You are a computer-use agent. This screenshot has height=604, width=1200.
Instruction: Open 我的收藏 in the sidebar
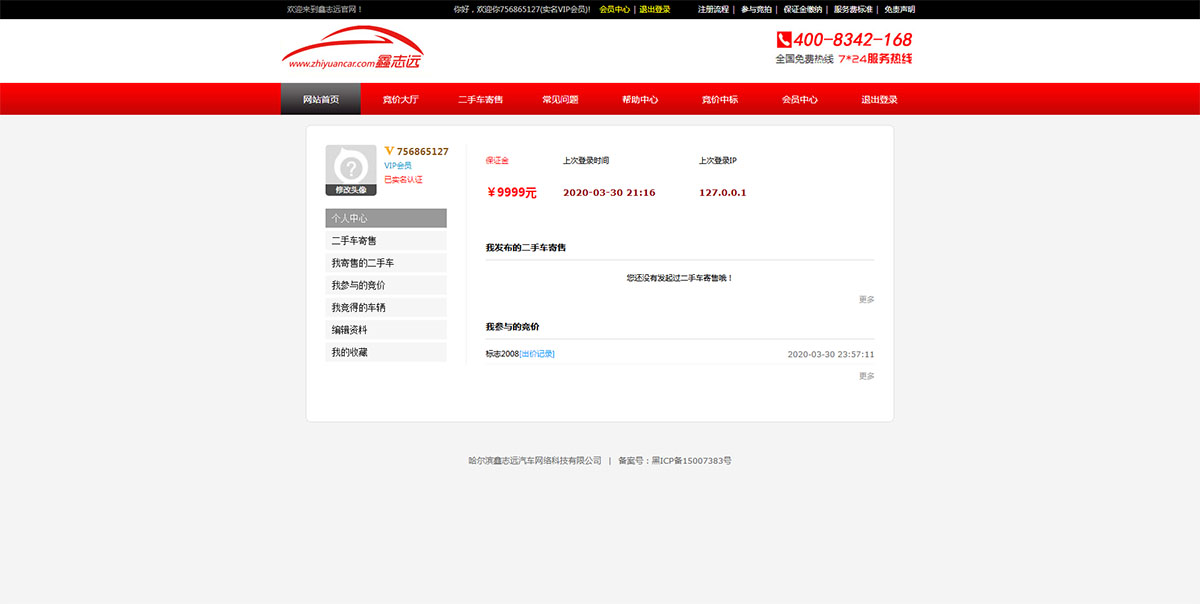(386, 352)
